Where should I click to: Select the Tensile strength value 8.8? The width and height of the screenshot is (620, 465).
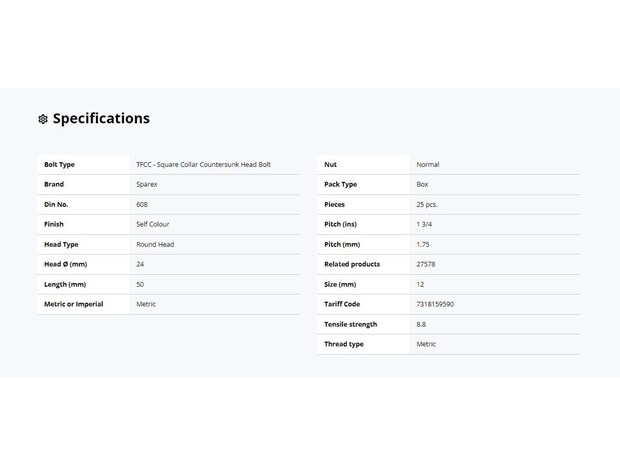[421, 324]
